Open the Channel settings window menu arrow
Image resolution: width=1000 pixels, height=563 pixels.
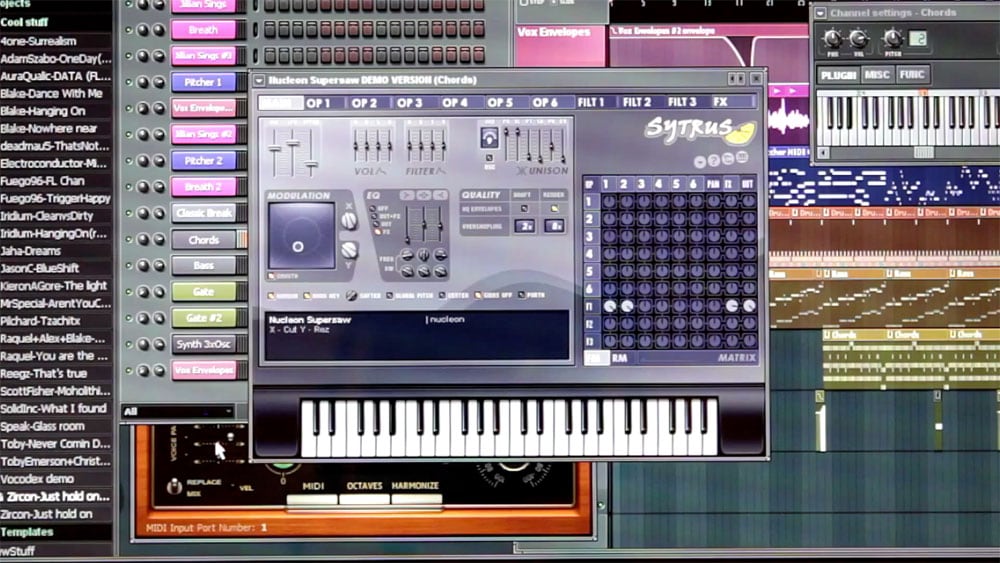[821, 13]
